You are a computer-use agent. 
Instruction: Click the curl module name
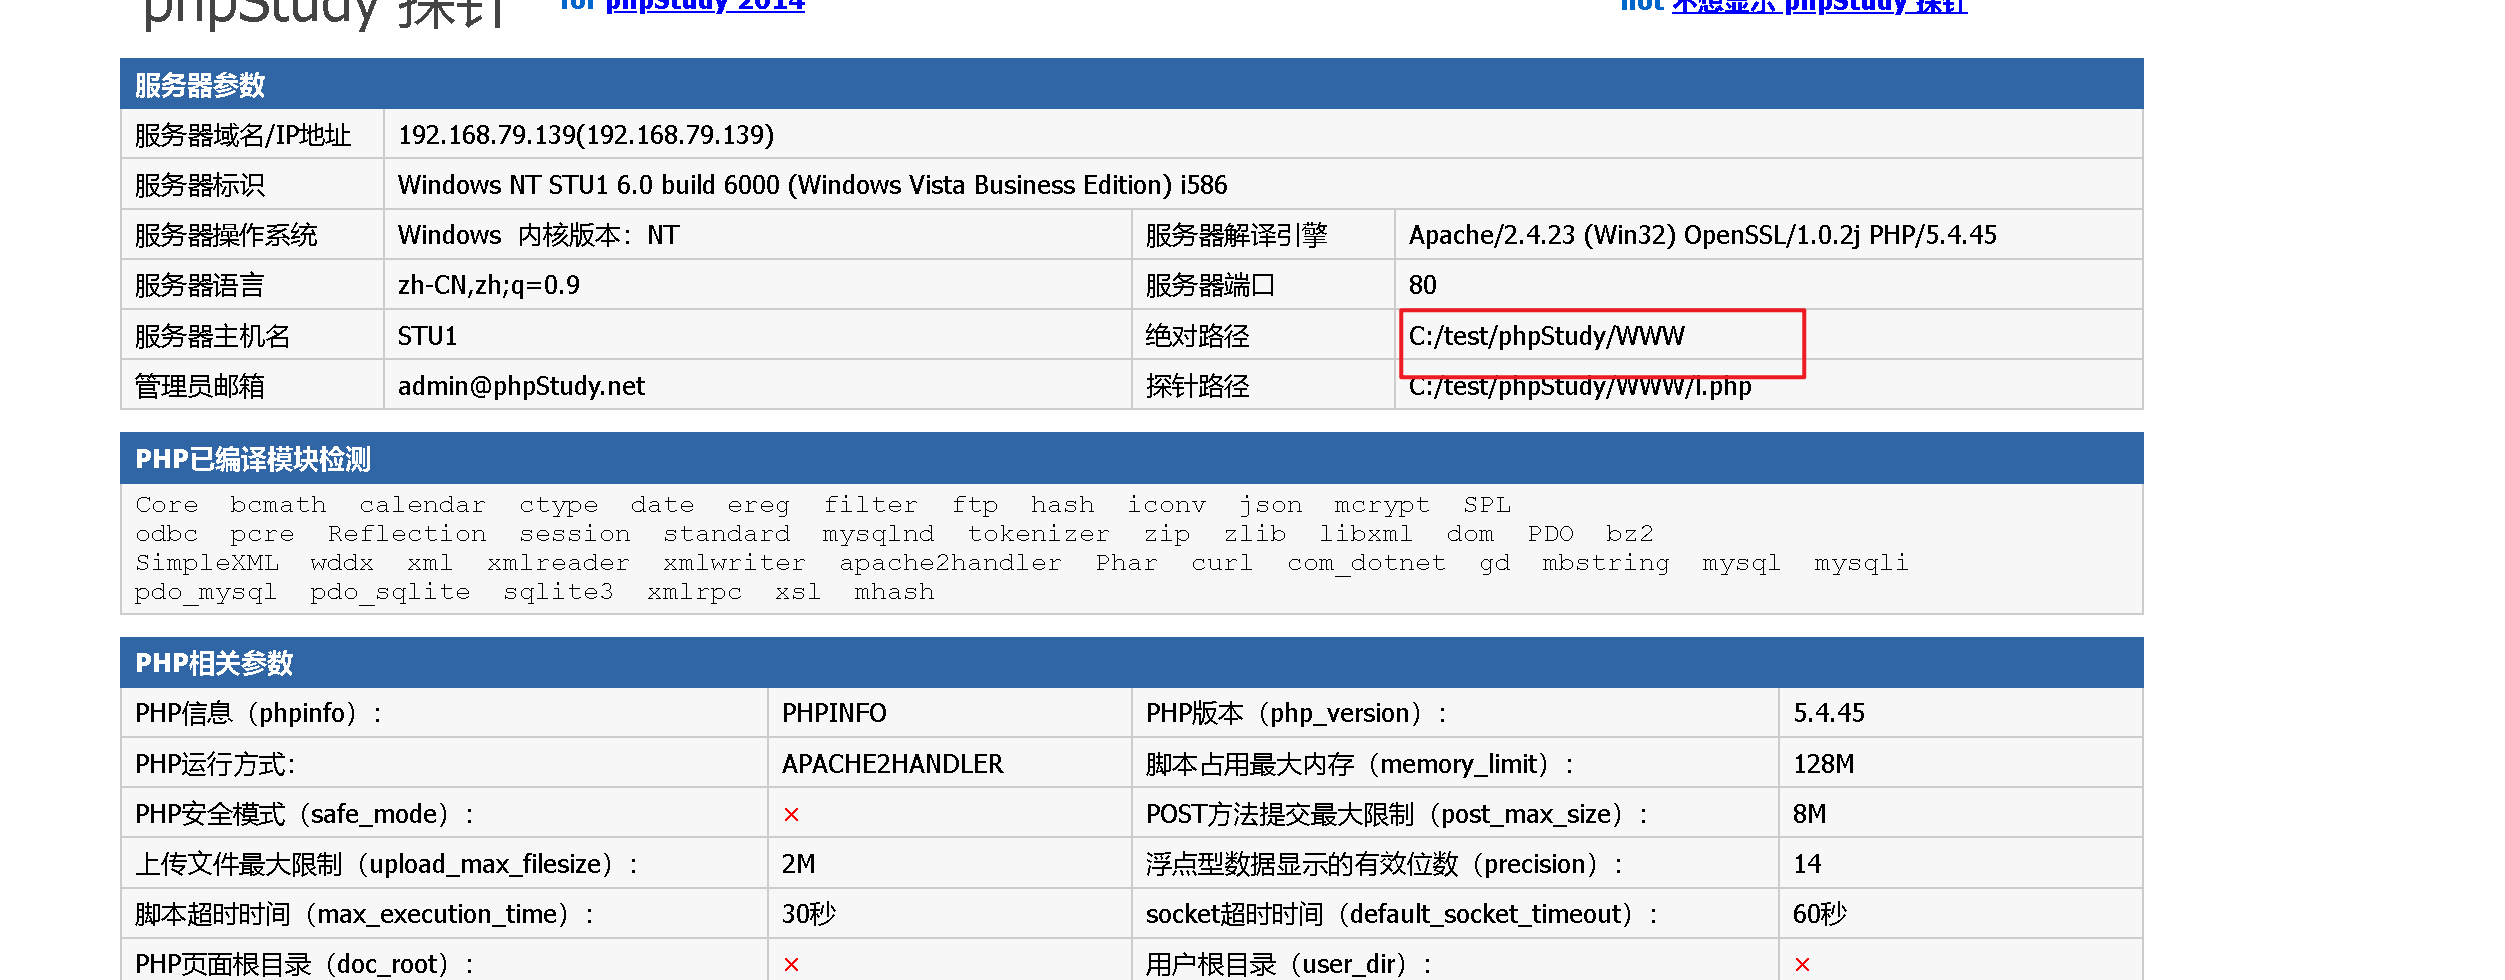tap(1222, 563)
